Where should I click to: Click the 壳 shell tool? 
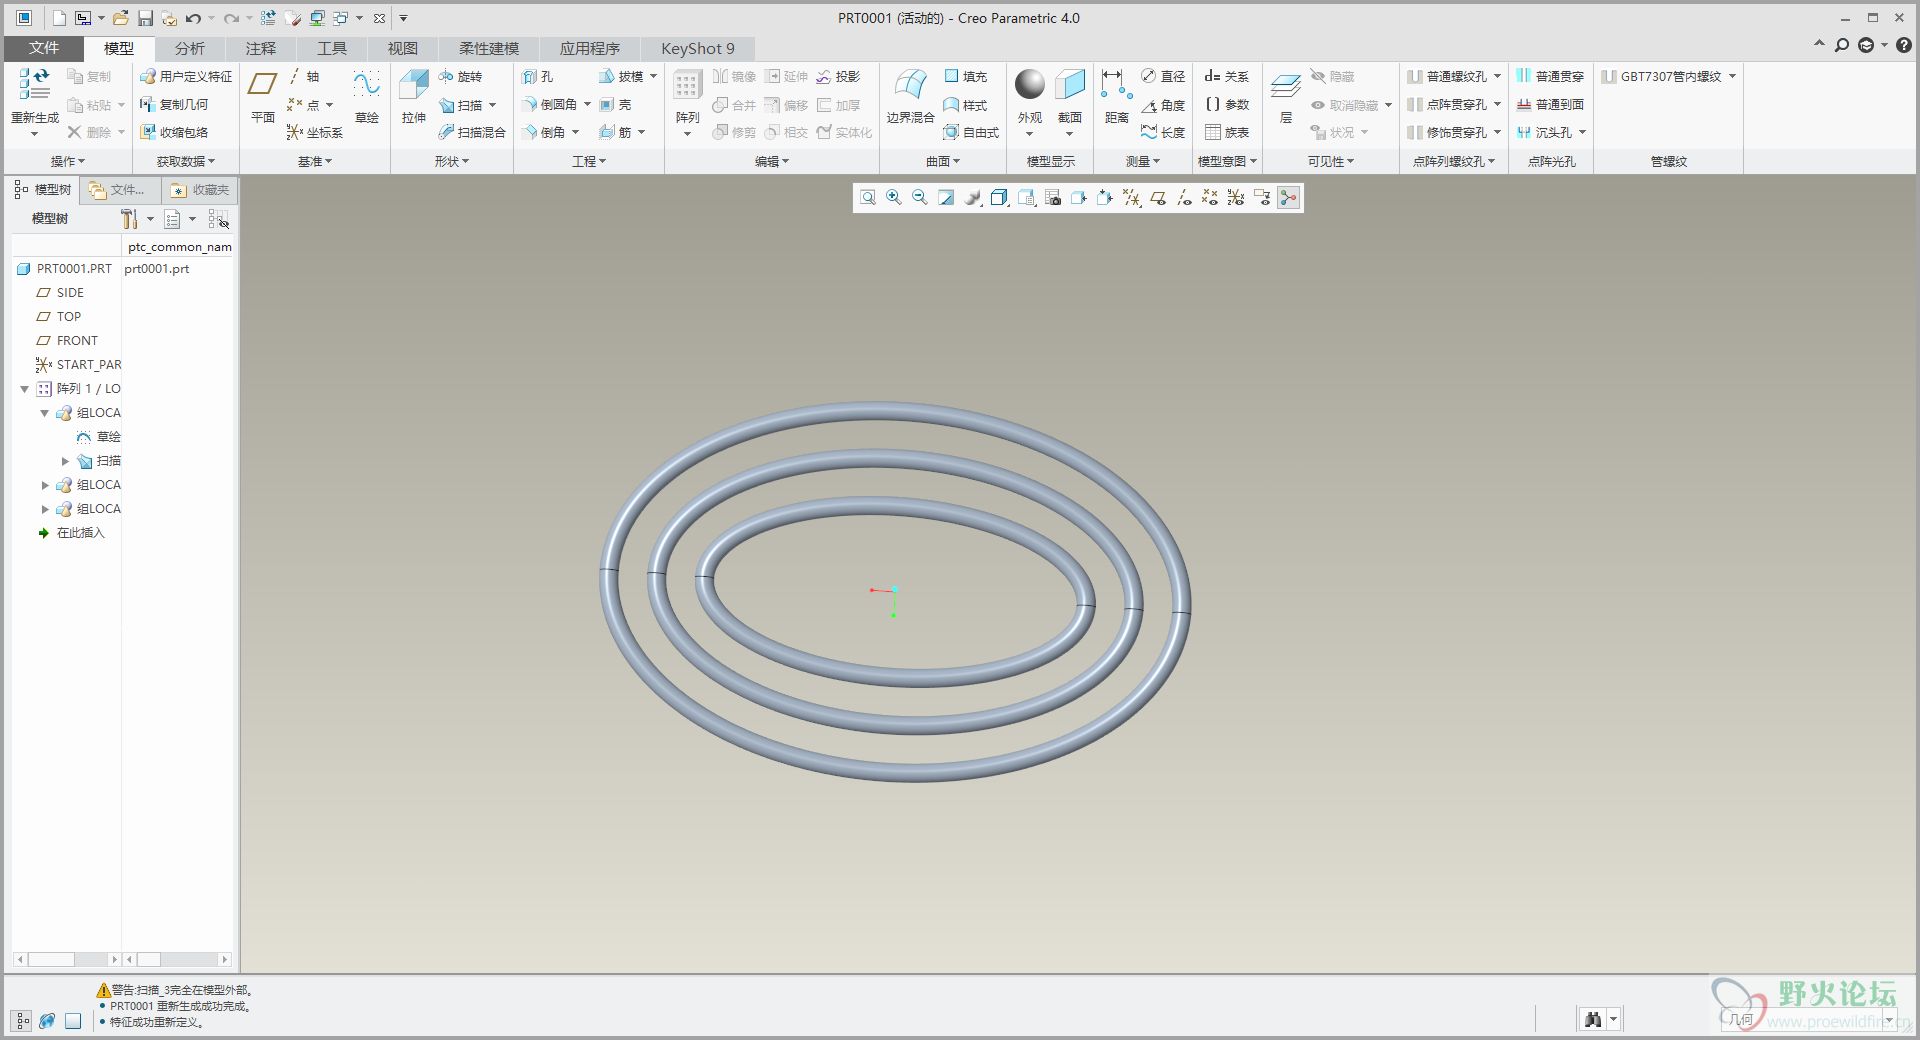615,104
